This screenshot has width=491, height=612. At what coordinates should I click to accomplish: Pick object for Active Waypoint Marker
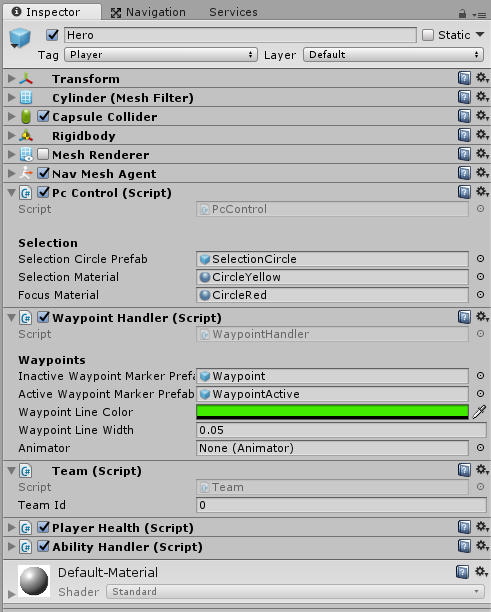(x=480, y=393)
